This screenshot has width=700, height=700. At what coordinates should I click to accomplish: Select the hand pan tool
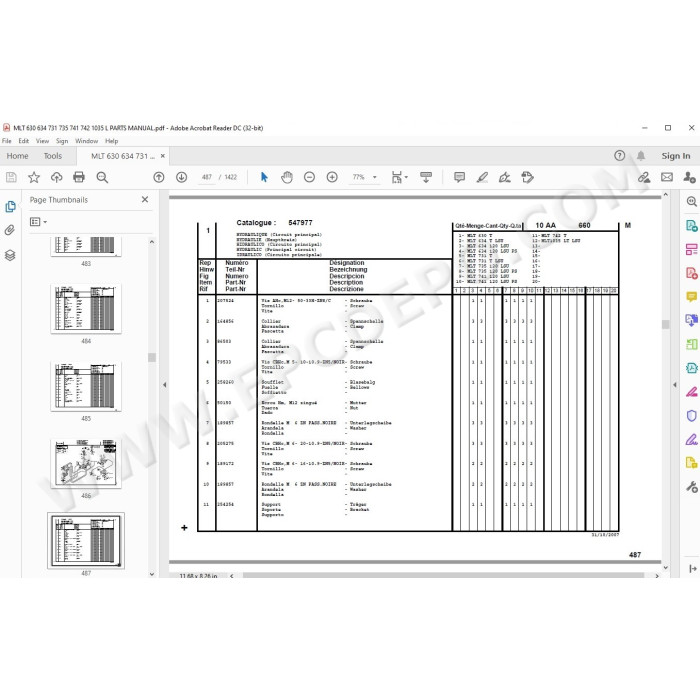(x=287, y=177)
